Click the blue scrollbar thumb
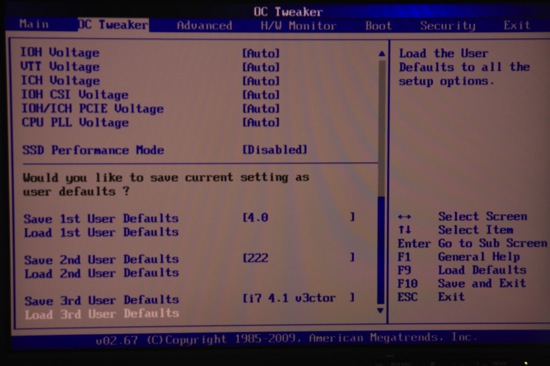Viewport: 550px width, 366px height. click(381, 250)
